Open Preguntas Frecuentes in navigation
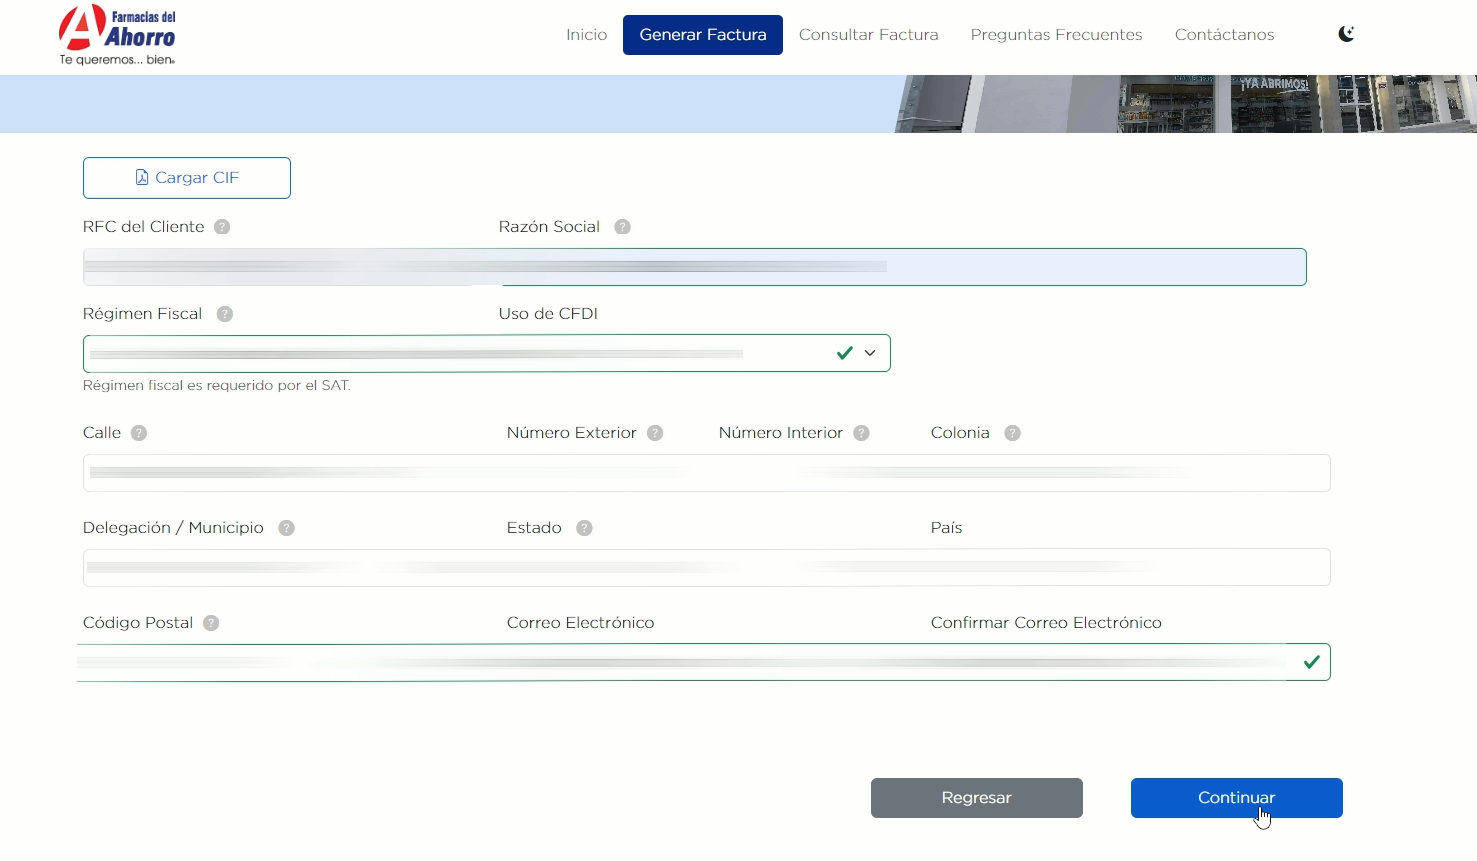Viewport: 1477px width, 861px height. [1056, 35]
